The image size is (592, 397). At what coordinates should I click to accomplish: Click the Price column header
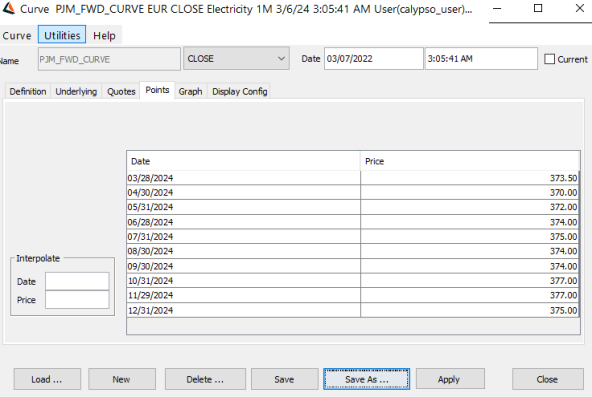coord(470,161)
